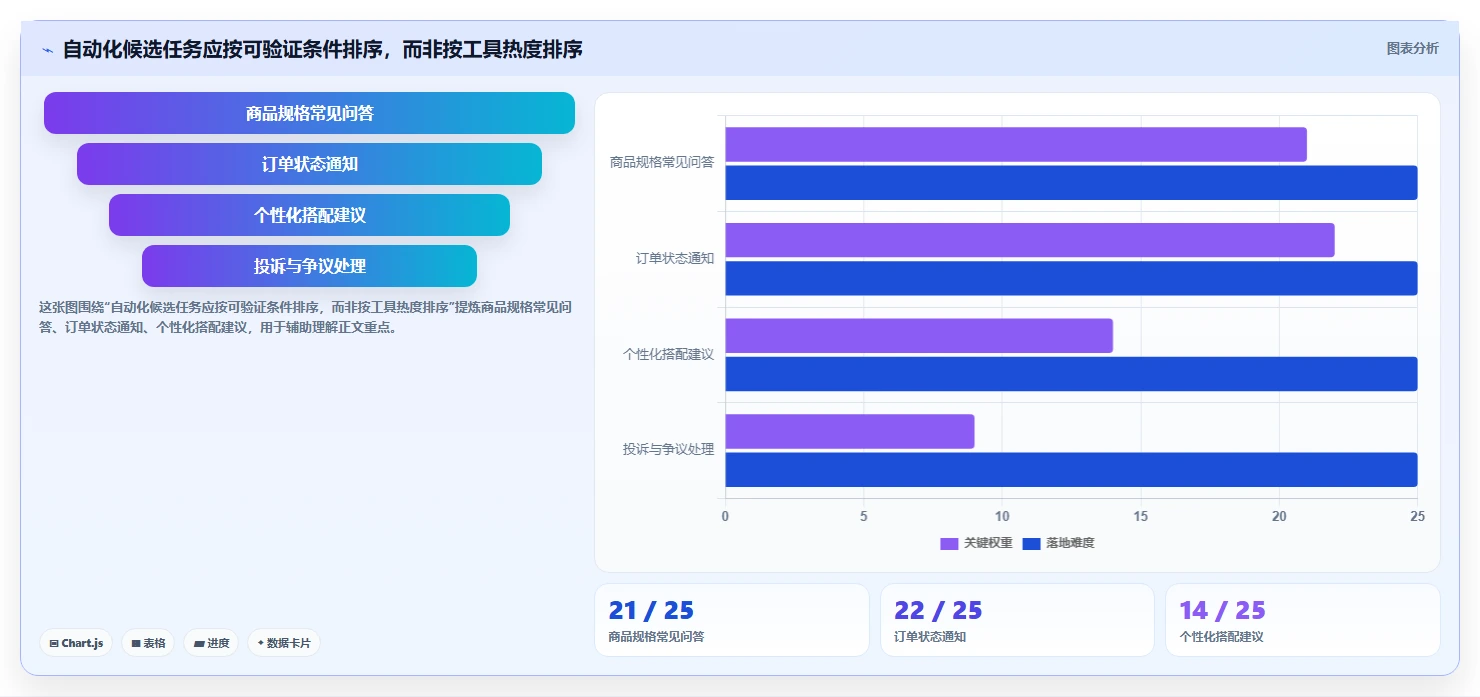Select the 投诉与争议处理 funnel bar
The image size is (1480, 697).
[x=309, y=266]
